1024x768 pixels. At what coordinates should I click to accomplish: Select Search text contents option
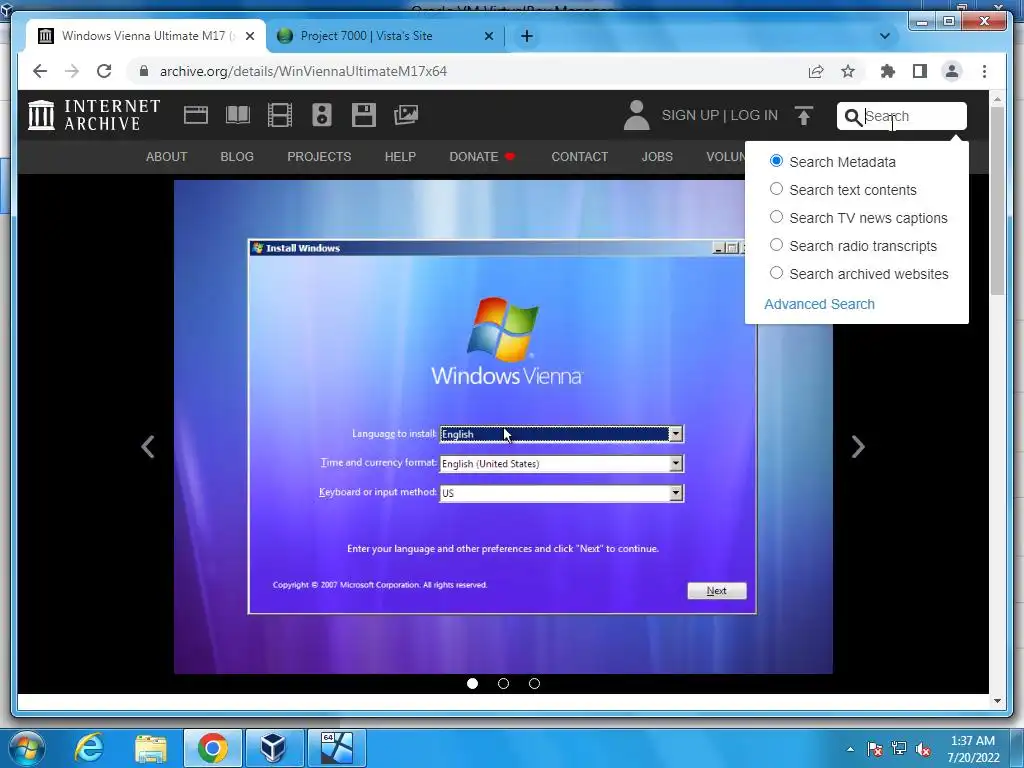(x=776, y=189)
